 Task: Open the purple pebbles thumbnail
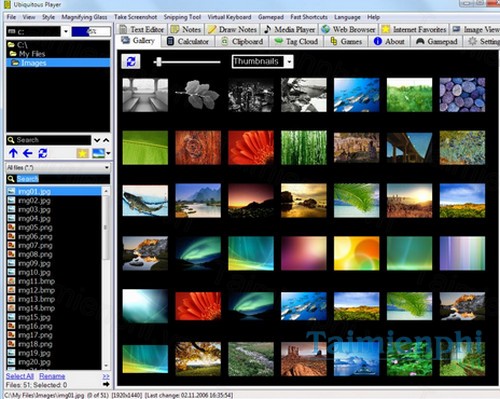(x=462, y=95)
